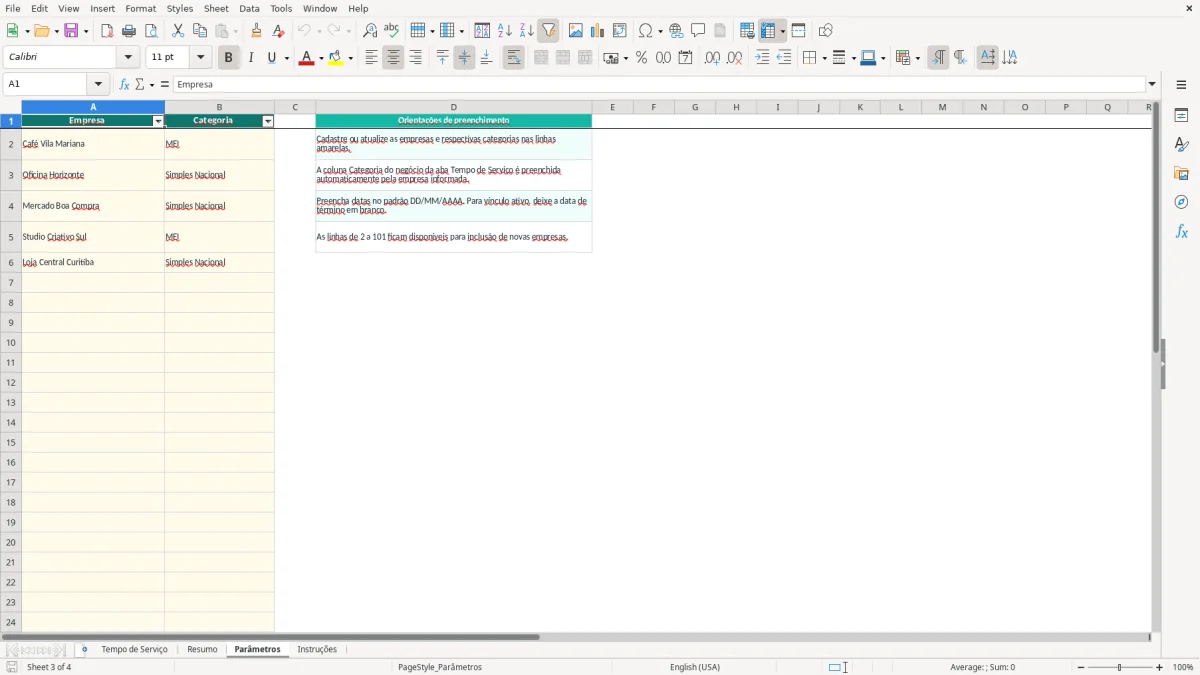
Task: Toggle Bold formatting
Action: pyautogui.click(x=228, y=58)
